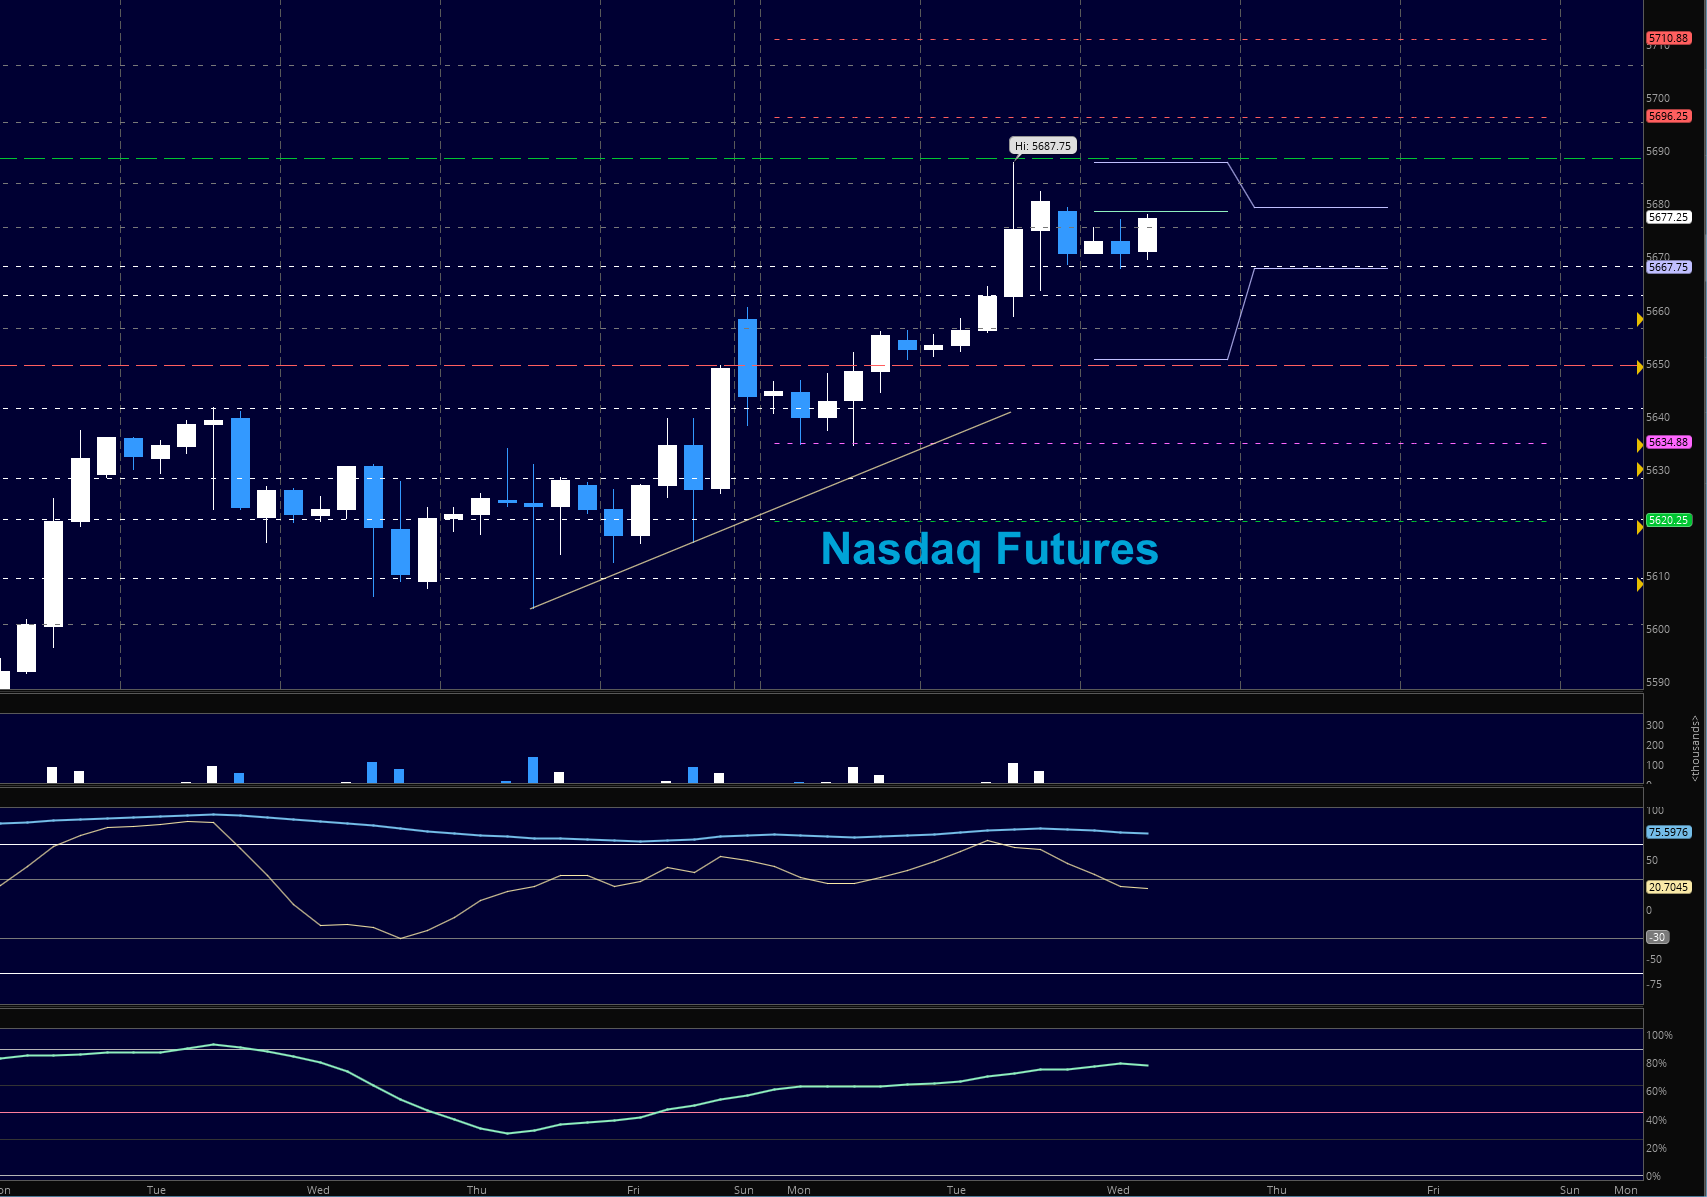Click the 20% axis tick in bottom panel
The height and width of the screenshot is (1197, 1707).
[x=1656, y=1148]
